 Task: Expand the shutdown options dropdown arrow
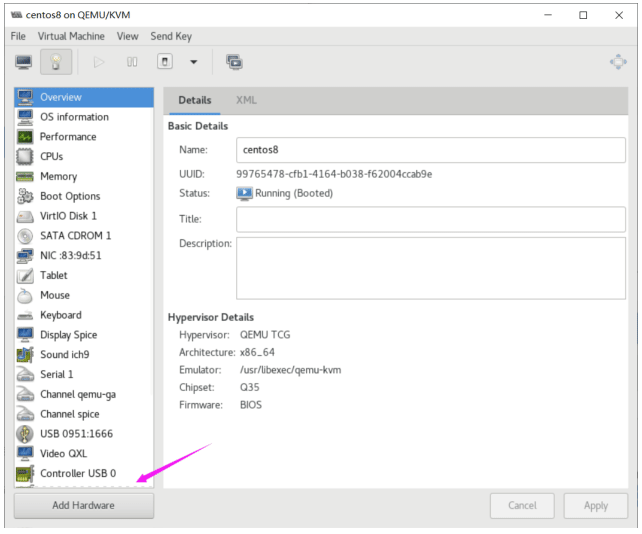click(x=194, y=62)
